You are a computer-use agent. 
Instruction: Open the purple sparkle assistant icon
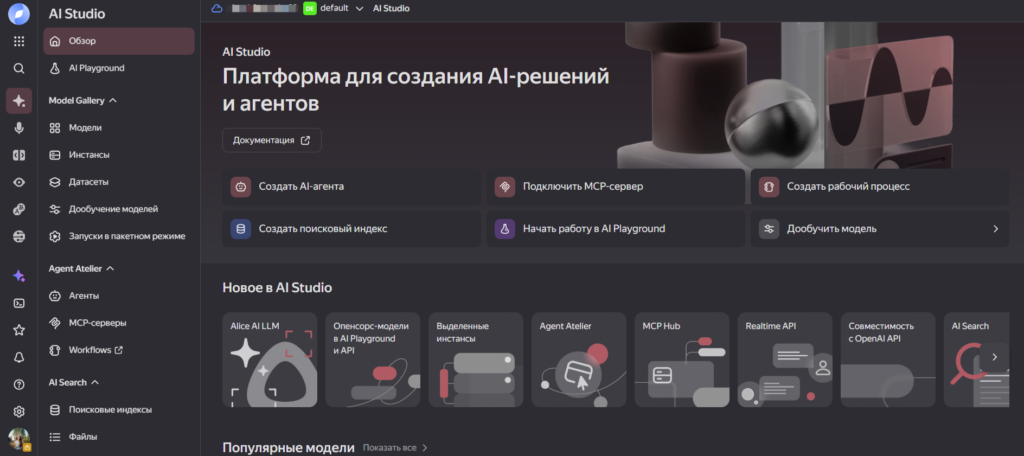pyautogui.click(x=19, y=276)
